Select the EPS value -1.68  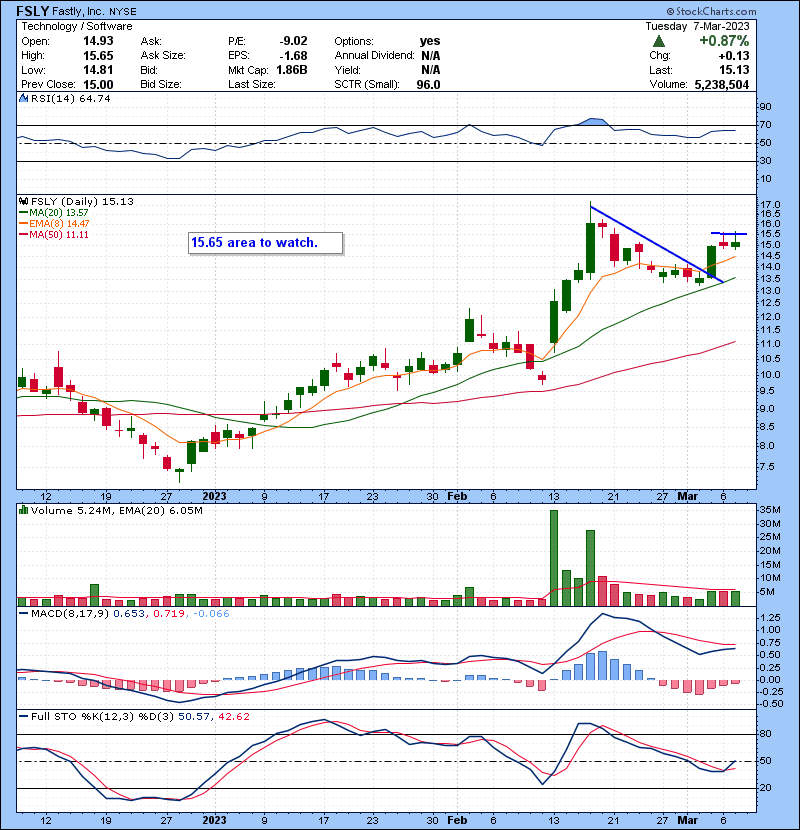point(293,56)
